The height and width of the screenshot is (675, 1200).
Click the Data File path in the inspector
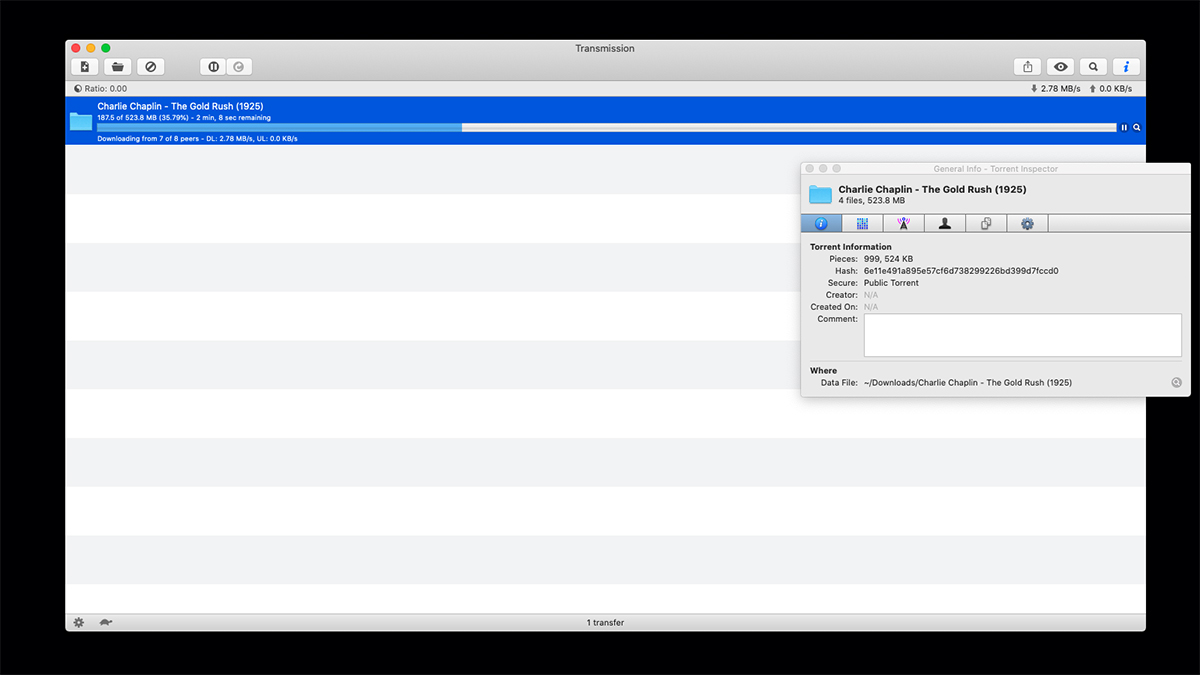[968, 383]
